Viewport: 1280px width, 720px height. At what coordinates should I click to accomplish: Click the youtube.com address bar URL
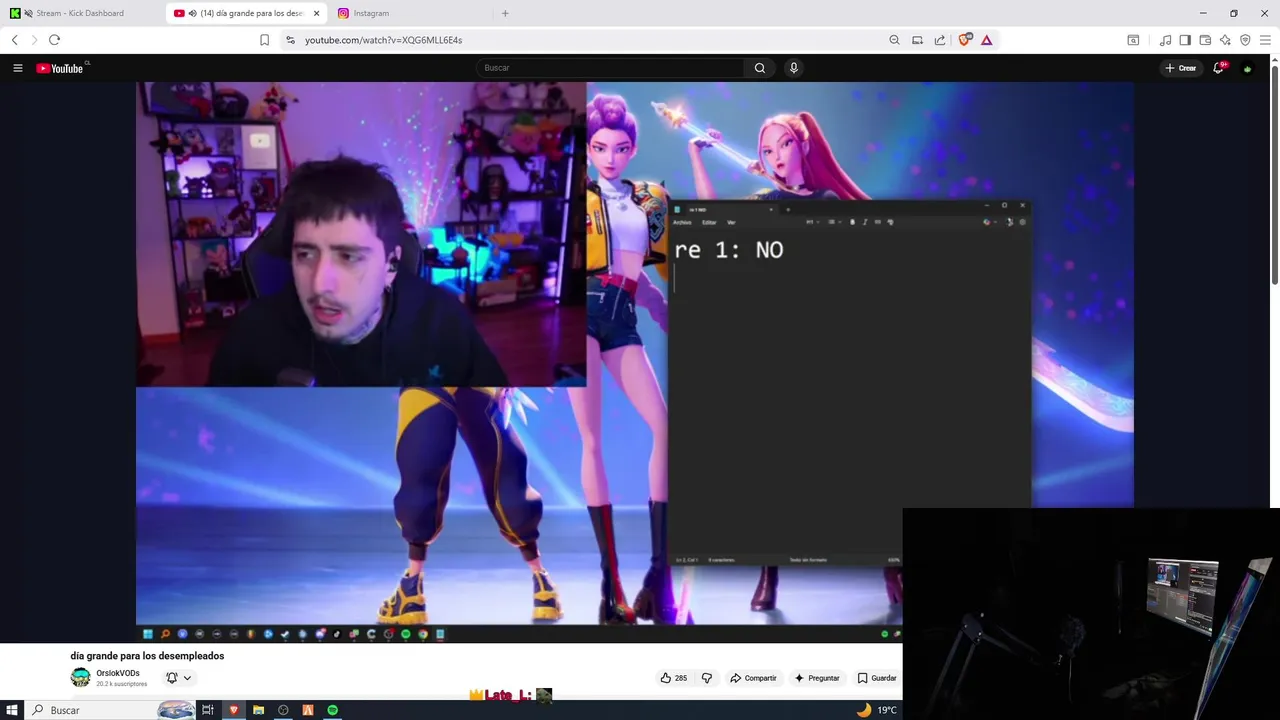[x=383, y=40]
